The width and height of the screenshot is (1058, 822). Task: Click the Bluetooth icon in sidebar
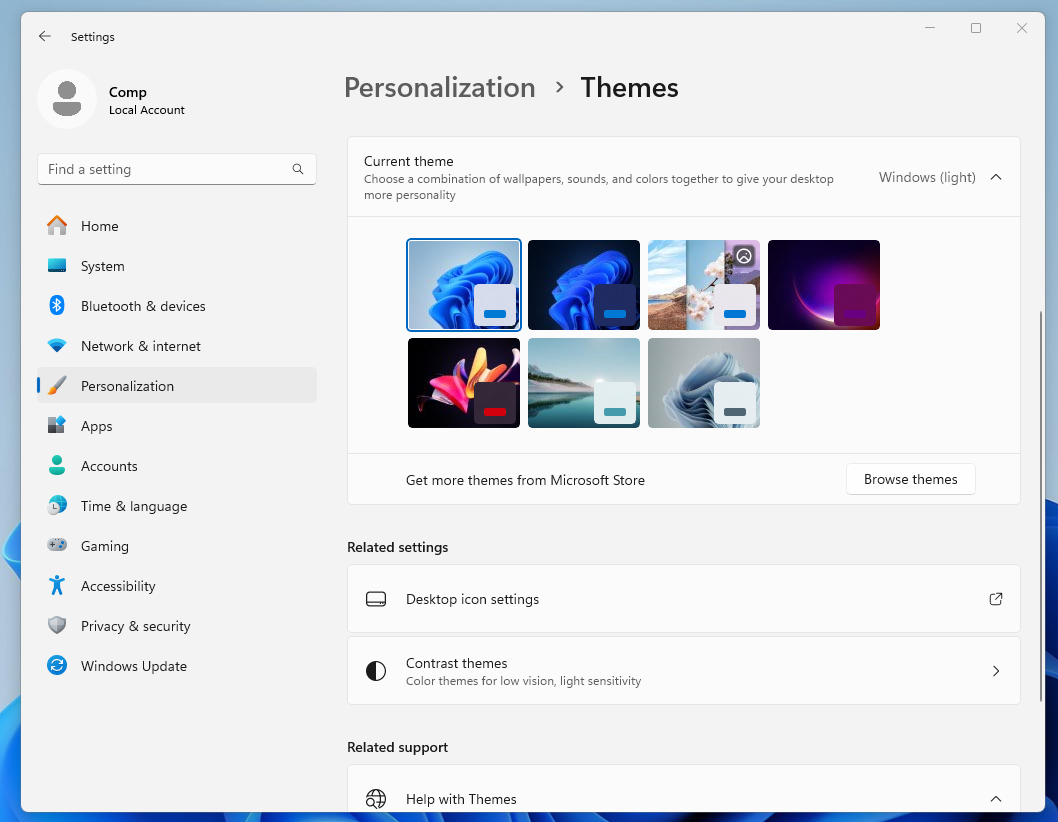pos(57,305)
